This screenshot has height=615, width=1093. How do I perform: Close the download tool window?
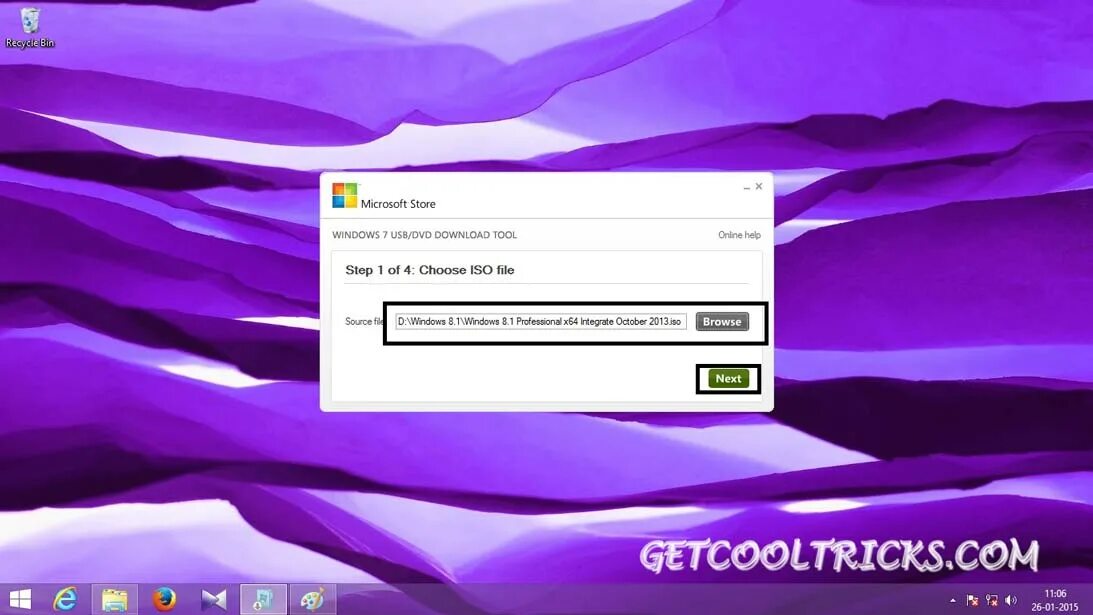click(x=759, y=186)
